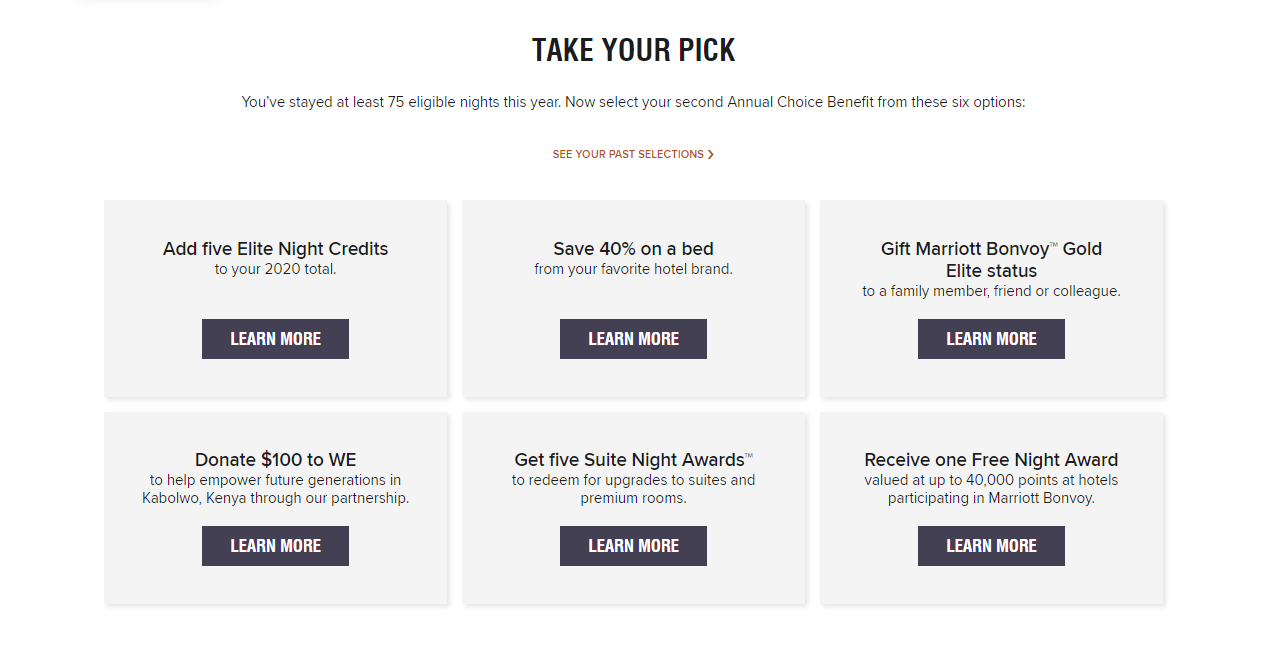
Task: Click LEARN MORE under Add five Elite Night Credits
Action: pyautogui.click(x=275, y=338)
